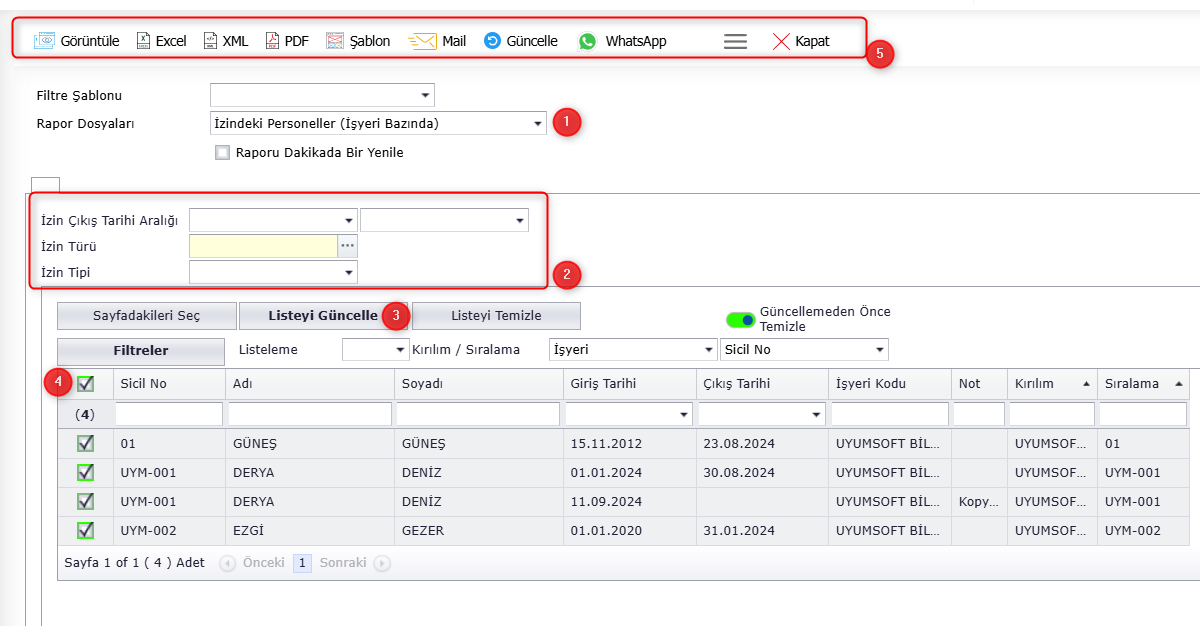The image size is (1200, 626).
Task: Select EZGİ name cell
Action: [310, 530]
